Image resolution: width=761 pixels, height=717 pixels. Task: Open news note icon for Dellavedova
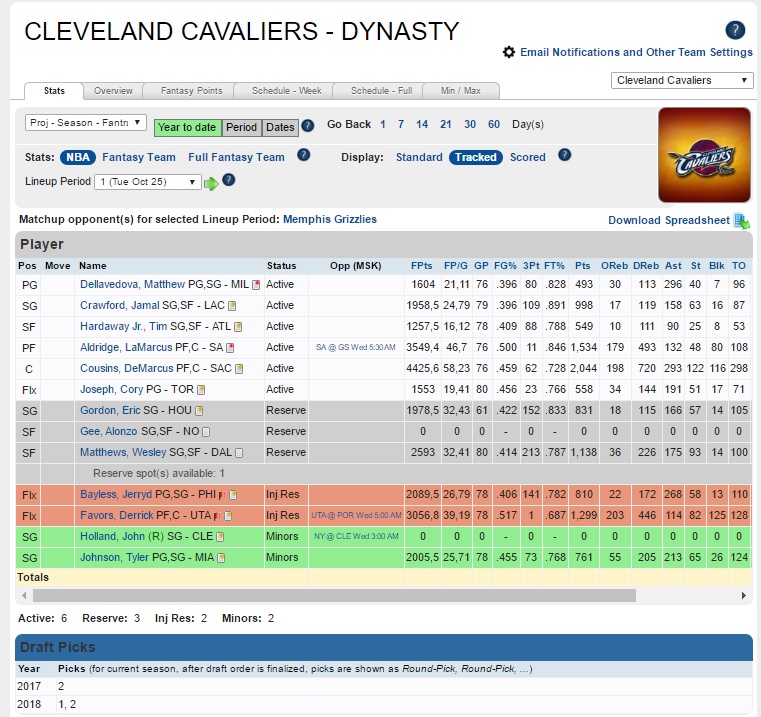[x=256, y=285]
